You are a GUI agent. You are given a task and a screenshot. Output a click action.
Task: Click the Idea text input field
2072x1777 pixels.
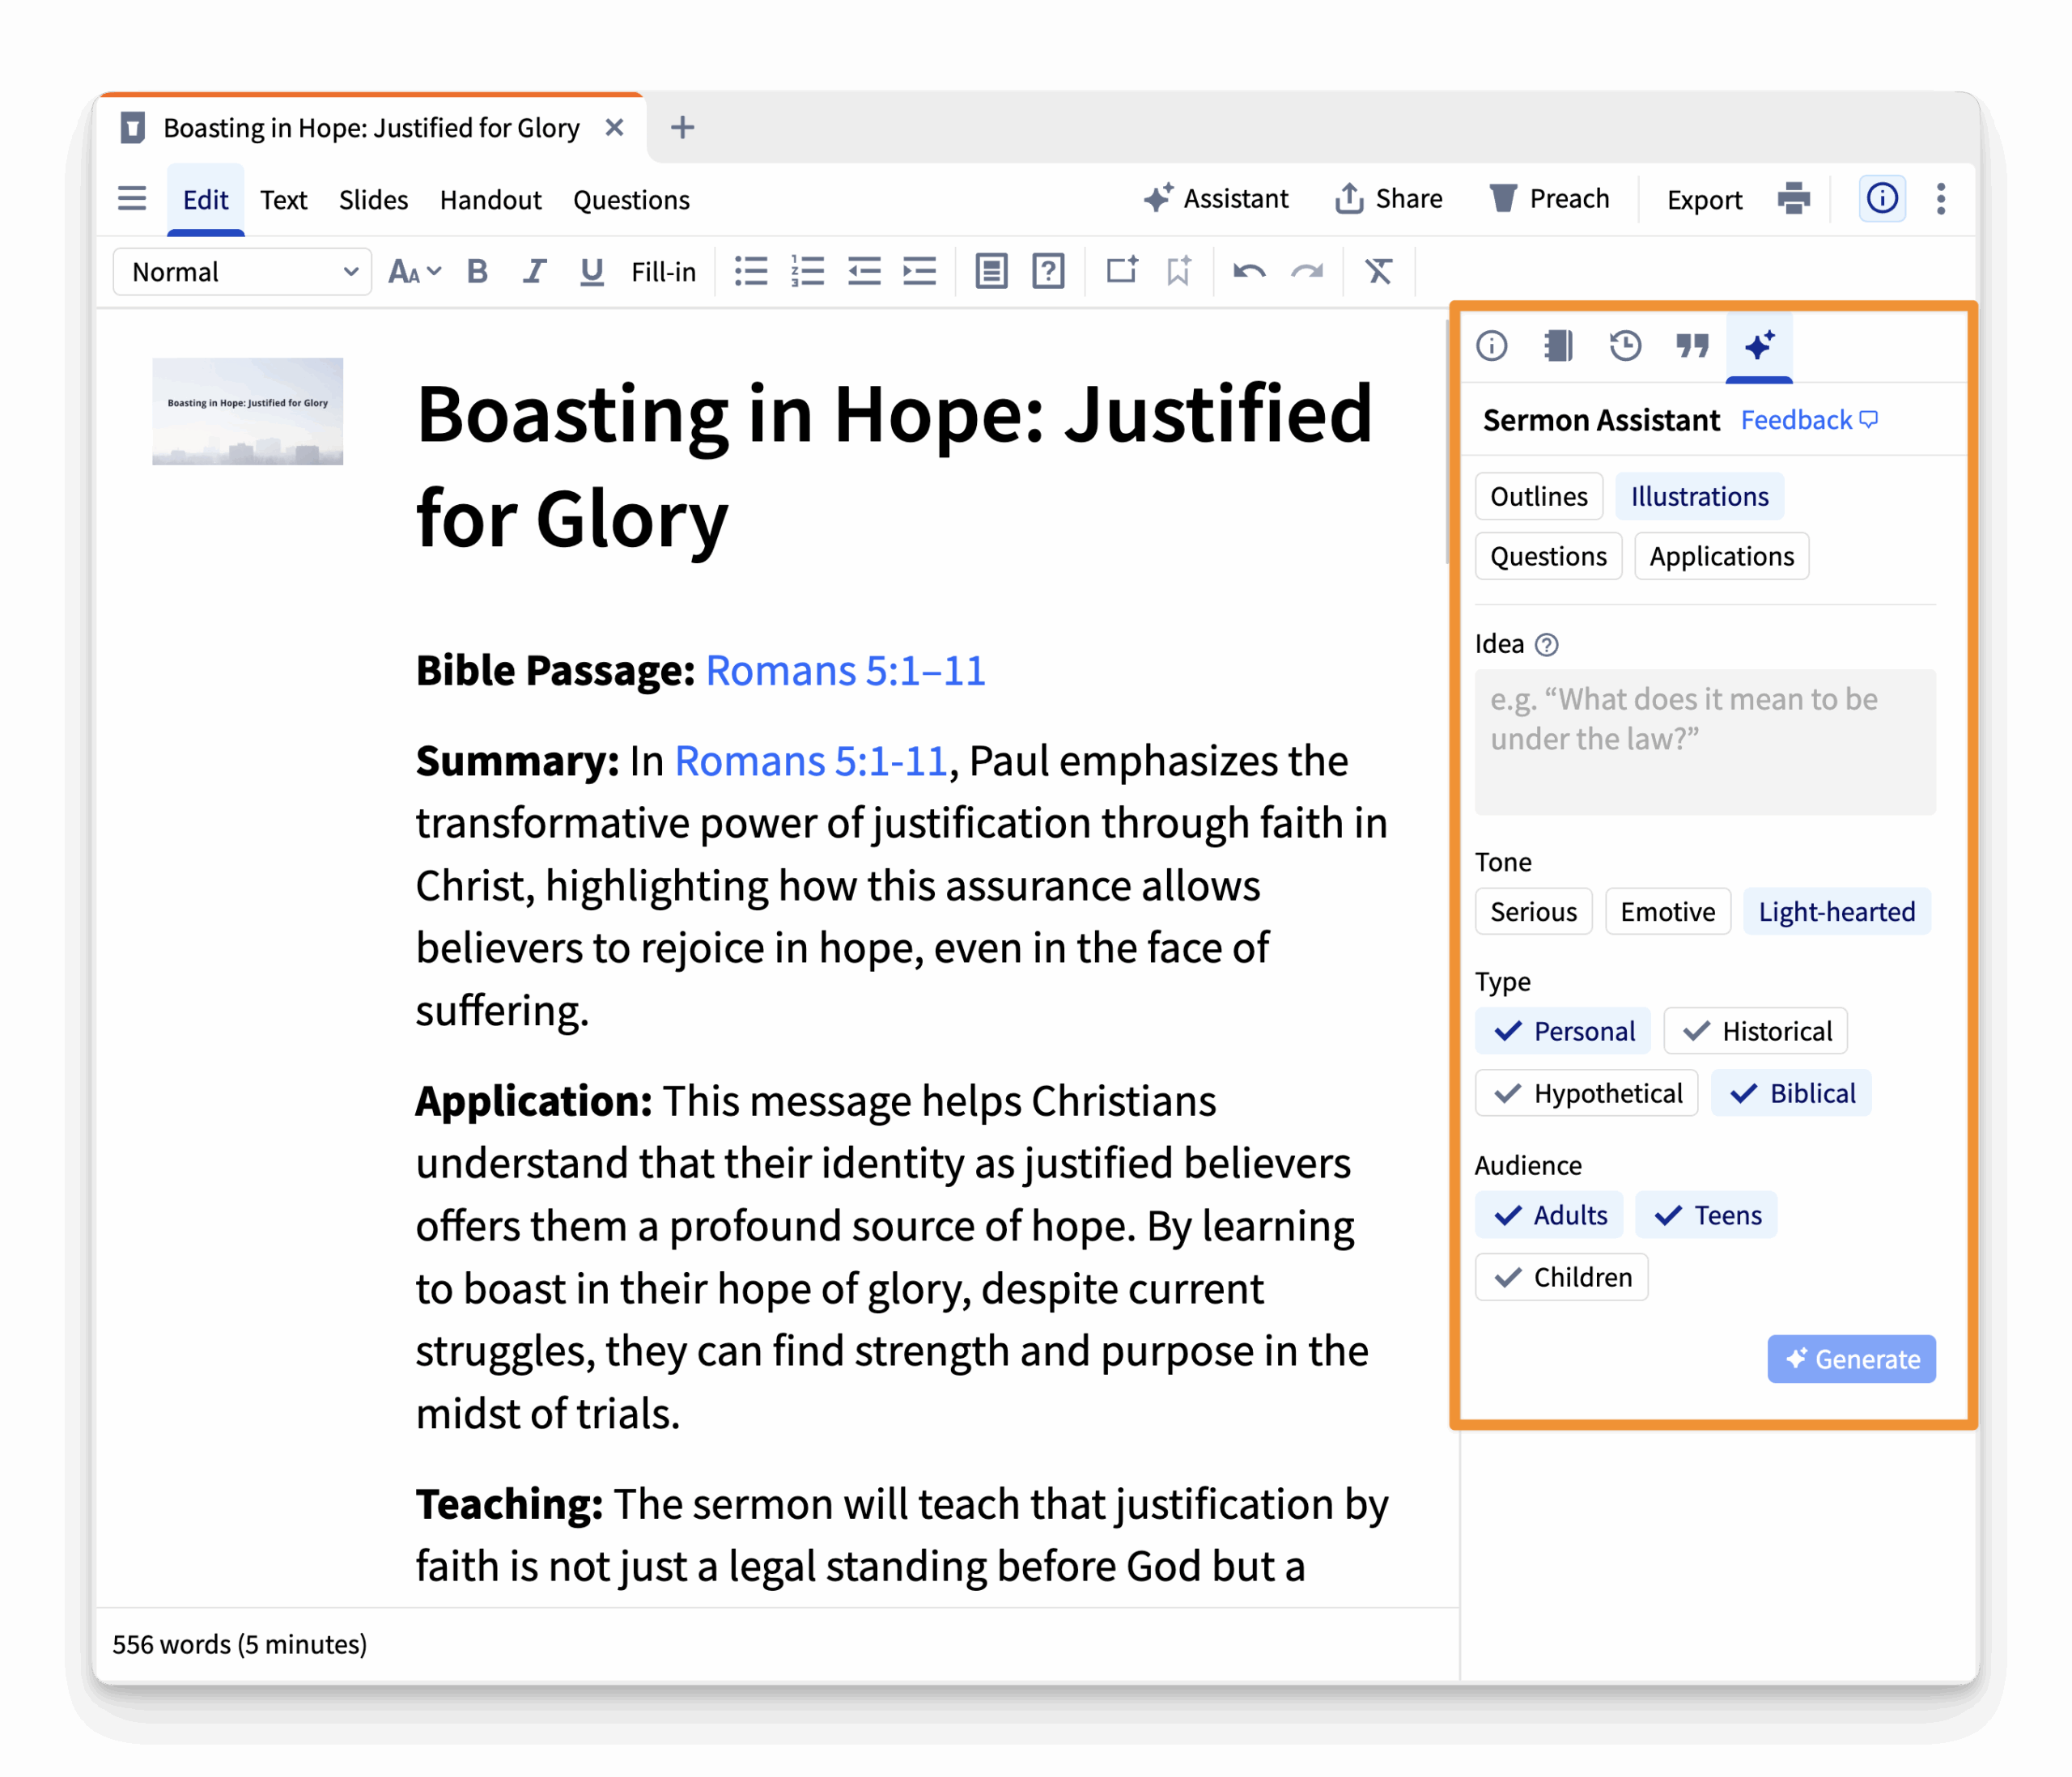(x=1704, y=741)
